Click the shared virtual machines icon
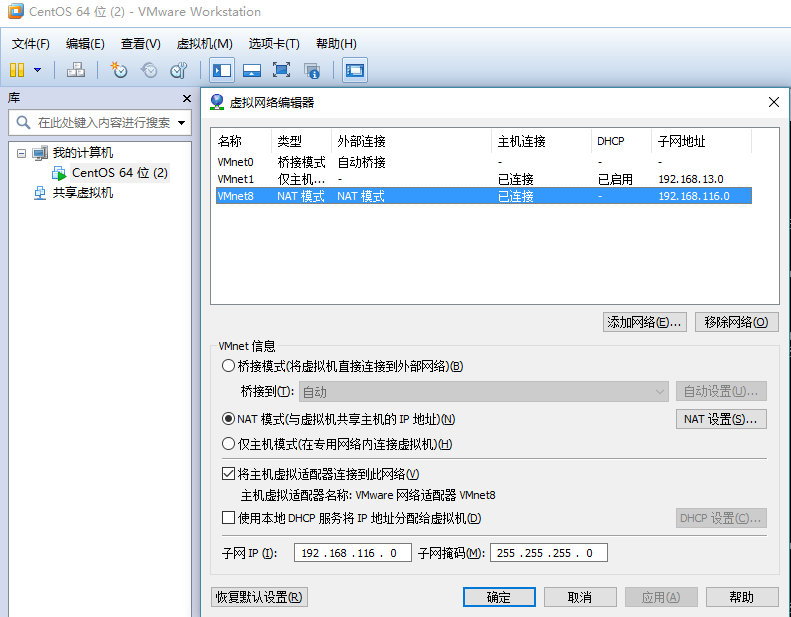This screenshot has width=791, height=617. pyautogui.click(x=40, y=193)
